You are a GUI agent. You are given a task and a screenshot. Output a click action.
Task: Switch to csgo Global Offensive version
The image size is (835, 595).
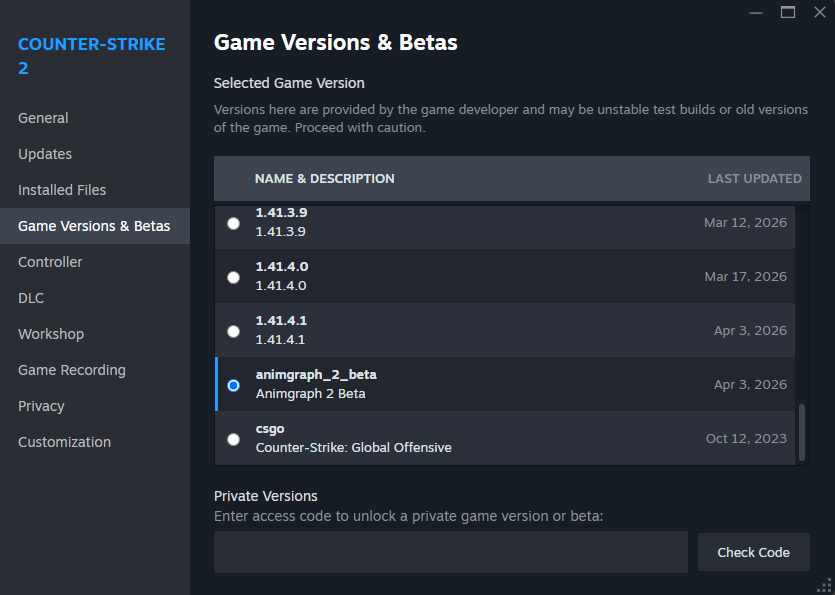point(233,439)
